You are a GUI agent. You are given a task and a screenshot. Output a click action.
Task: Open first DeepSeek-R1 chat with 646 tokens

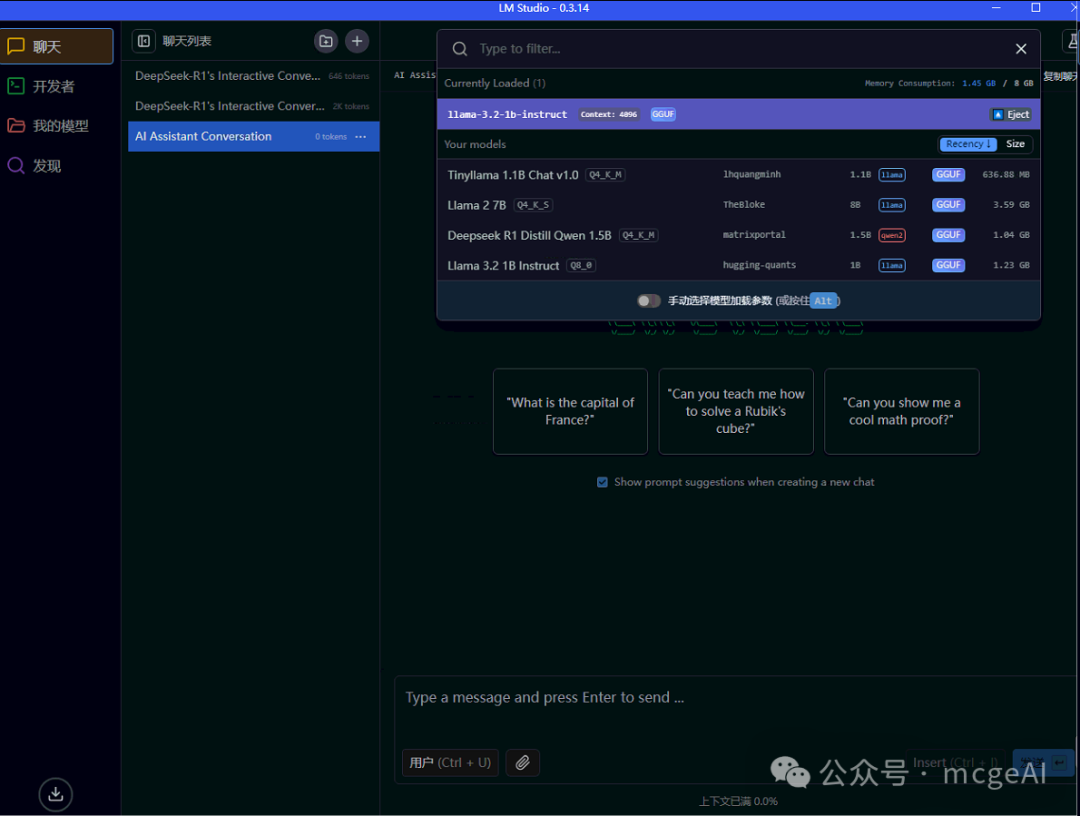tap(253, 76)
